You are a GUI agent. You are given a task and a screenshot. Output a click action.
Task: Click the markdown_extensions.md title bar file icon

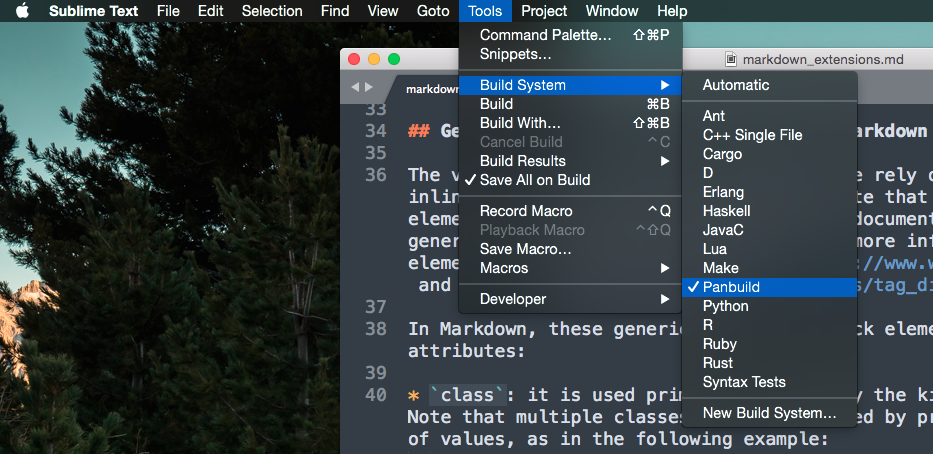click(x=731, y=60)
